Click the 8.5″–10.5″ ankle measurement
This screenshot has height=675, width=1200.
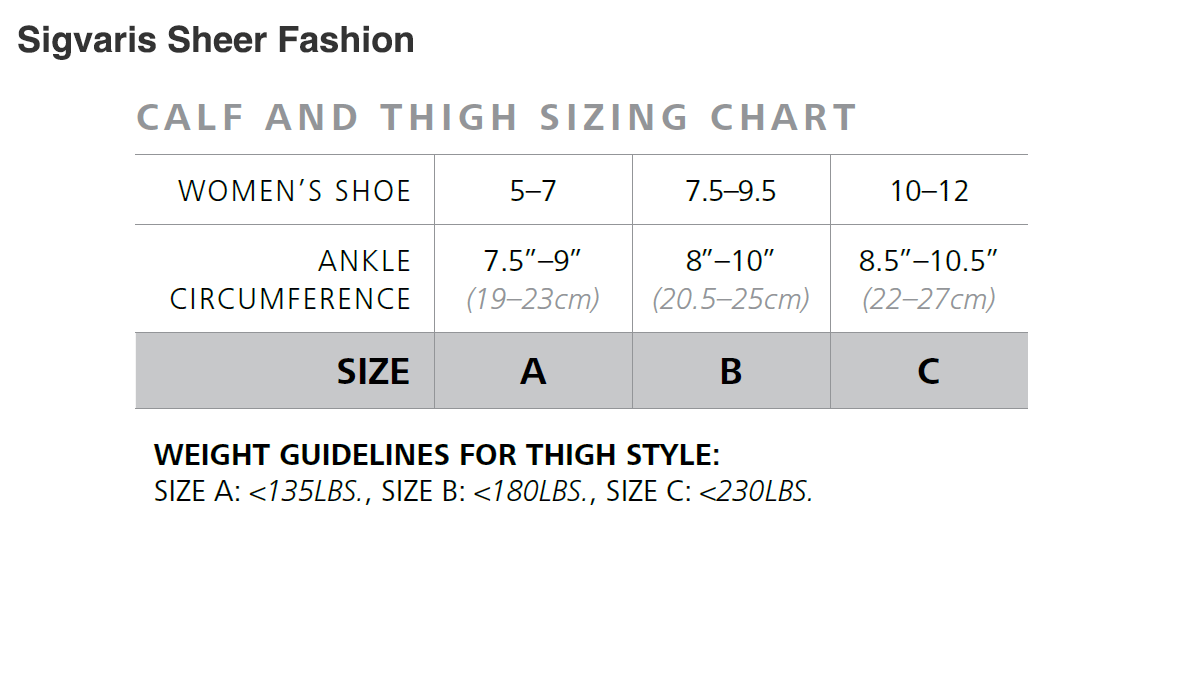pos(929,261)
